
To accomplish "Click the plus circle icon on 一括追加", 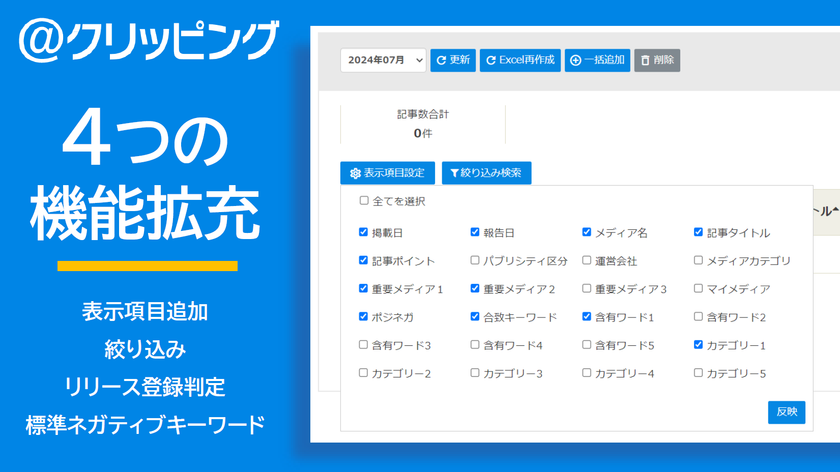I will (x=575, y=61).
